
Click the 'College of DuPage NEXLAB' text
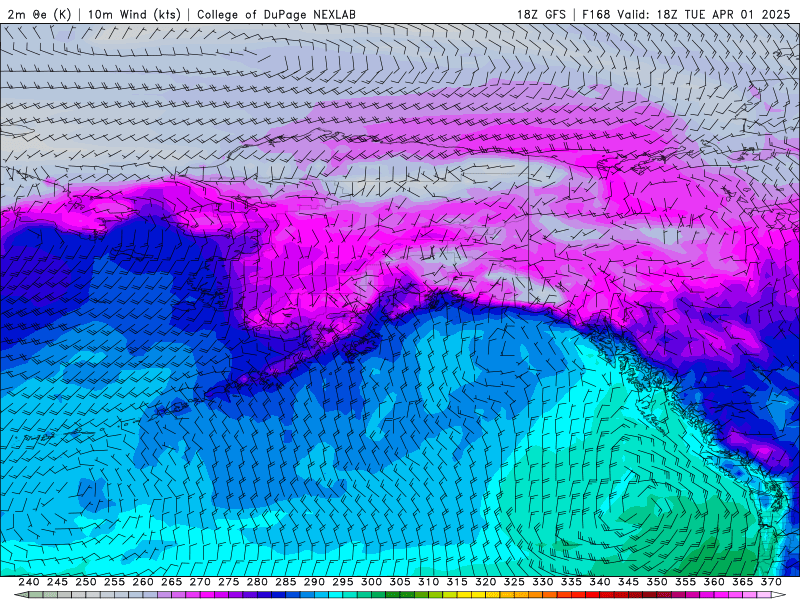[276, 14]
